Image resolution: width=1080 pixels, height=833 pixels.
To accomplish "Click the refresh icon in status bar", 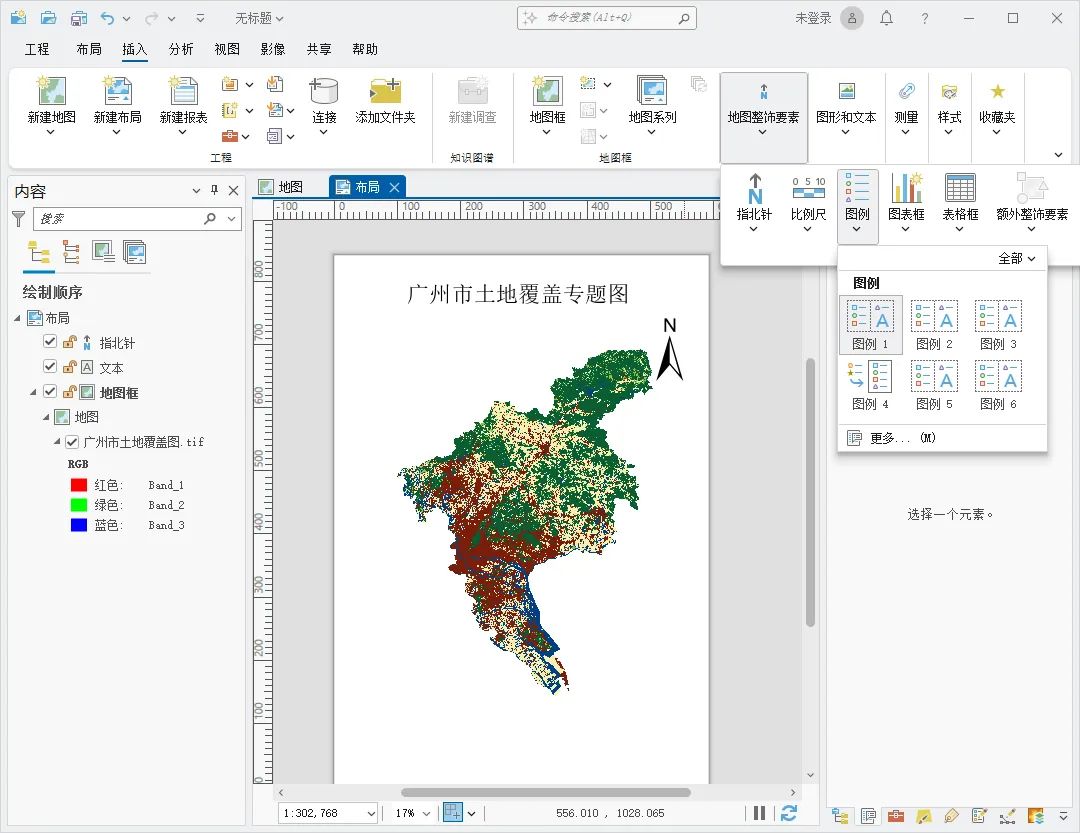I will click(x=789, y=813).
